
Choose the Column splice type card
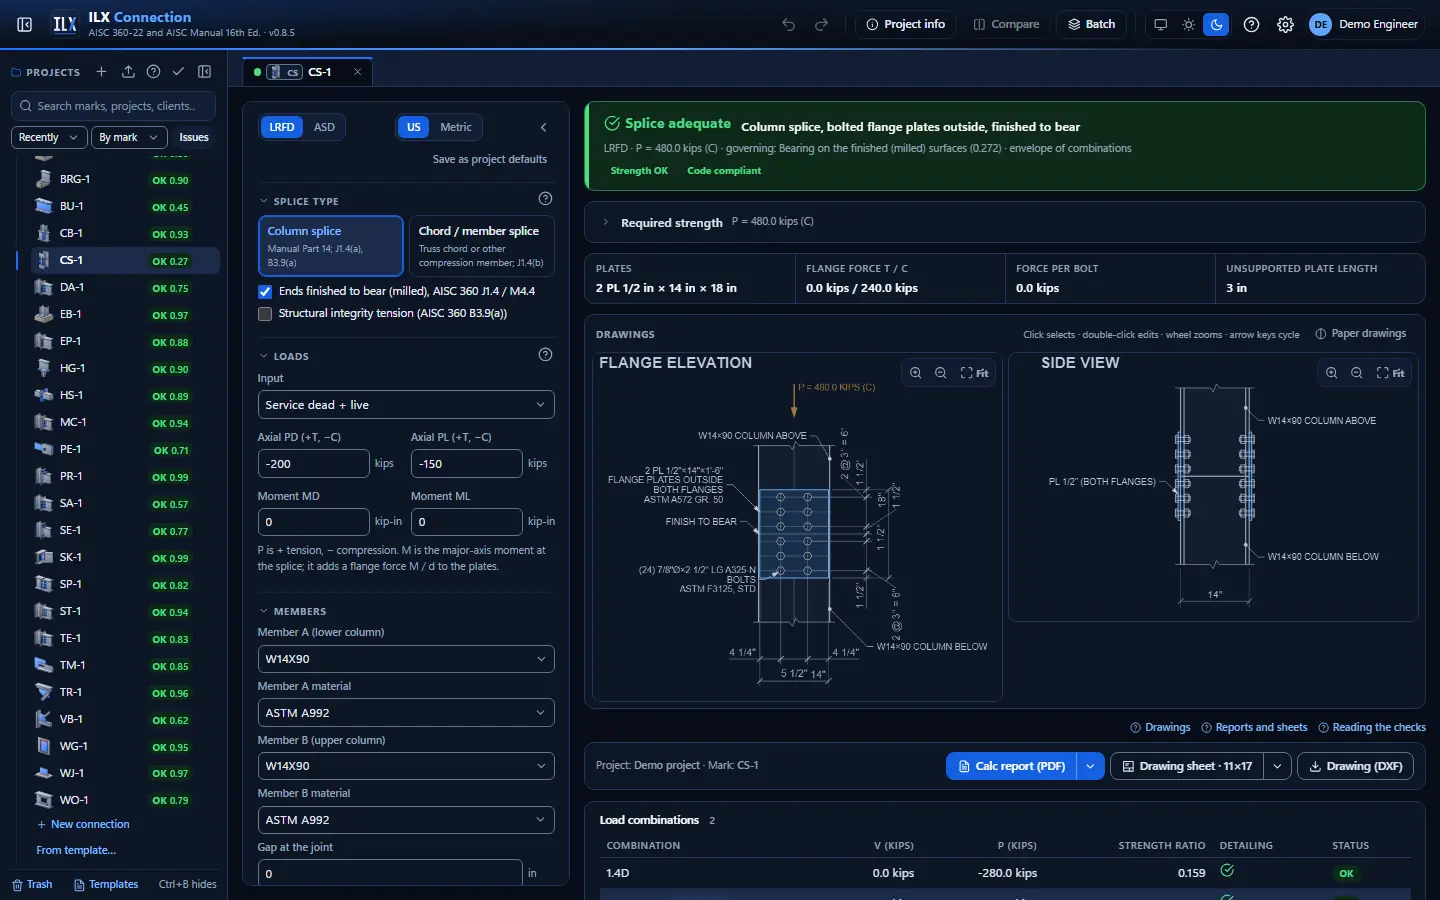(331, 246)
